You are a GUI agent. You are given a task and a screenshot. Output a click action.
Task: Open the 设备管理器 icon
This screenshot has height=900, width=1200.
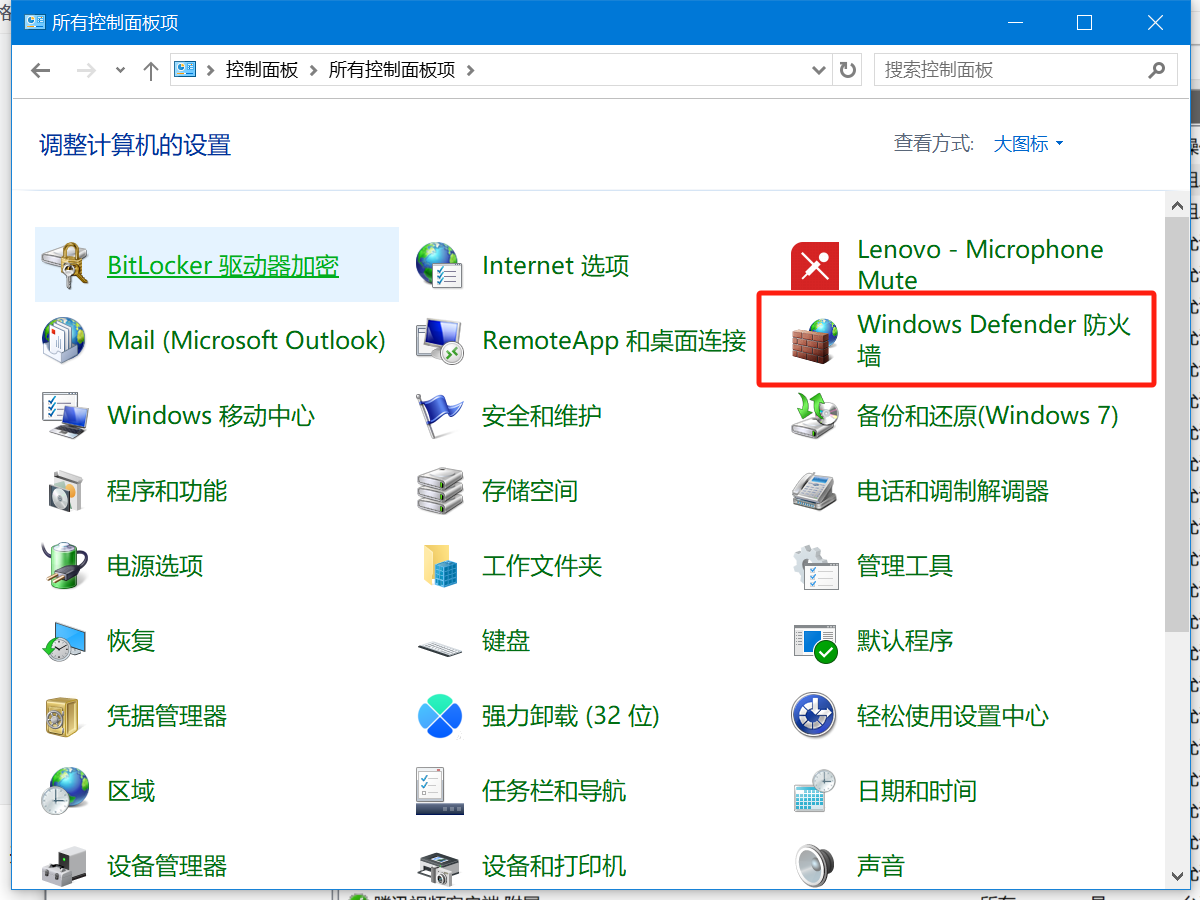[65, 865]
